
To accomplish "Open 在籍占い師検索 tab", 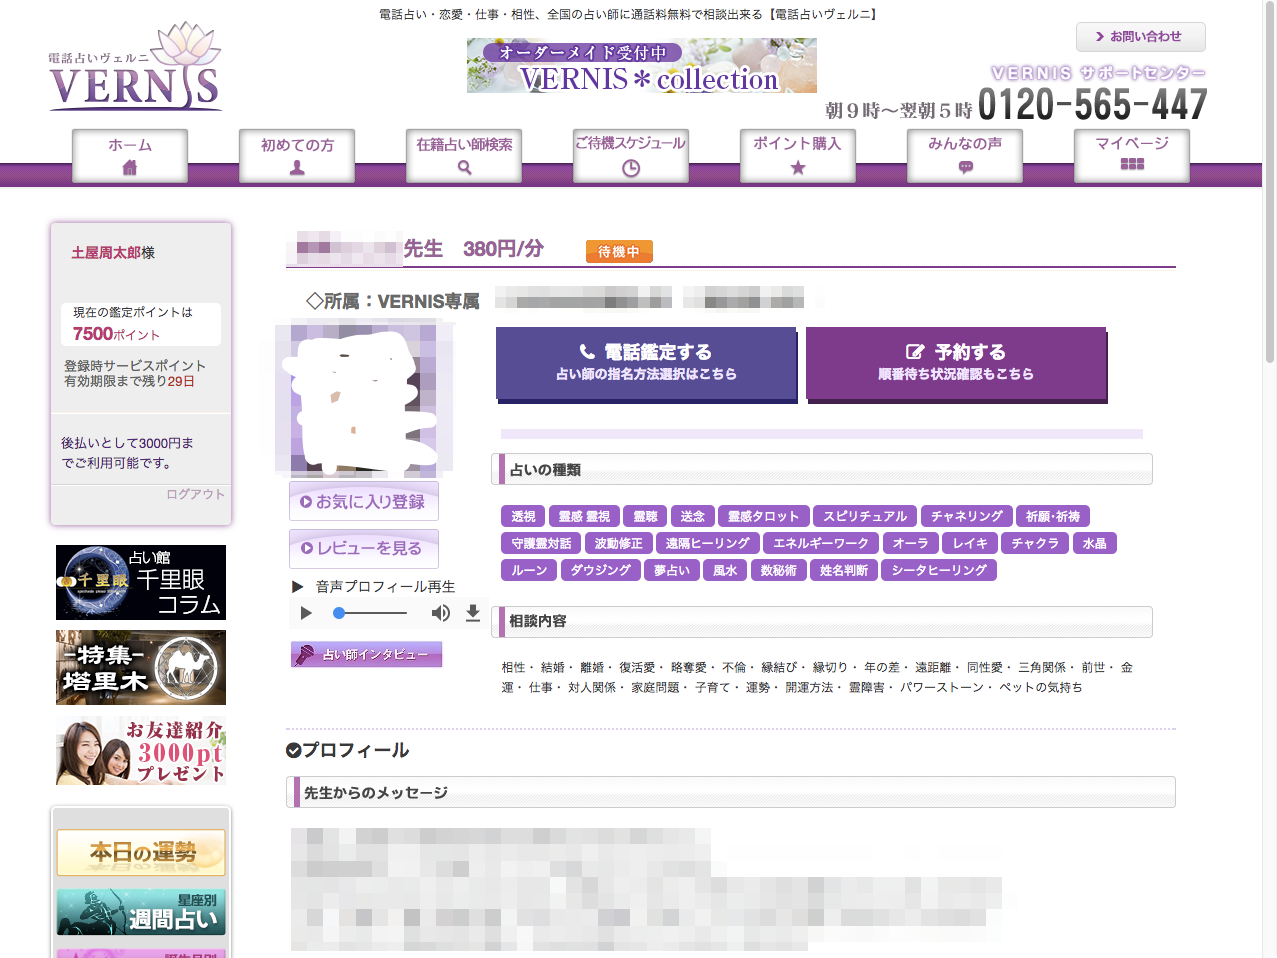I will point(464,156).
